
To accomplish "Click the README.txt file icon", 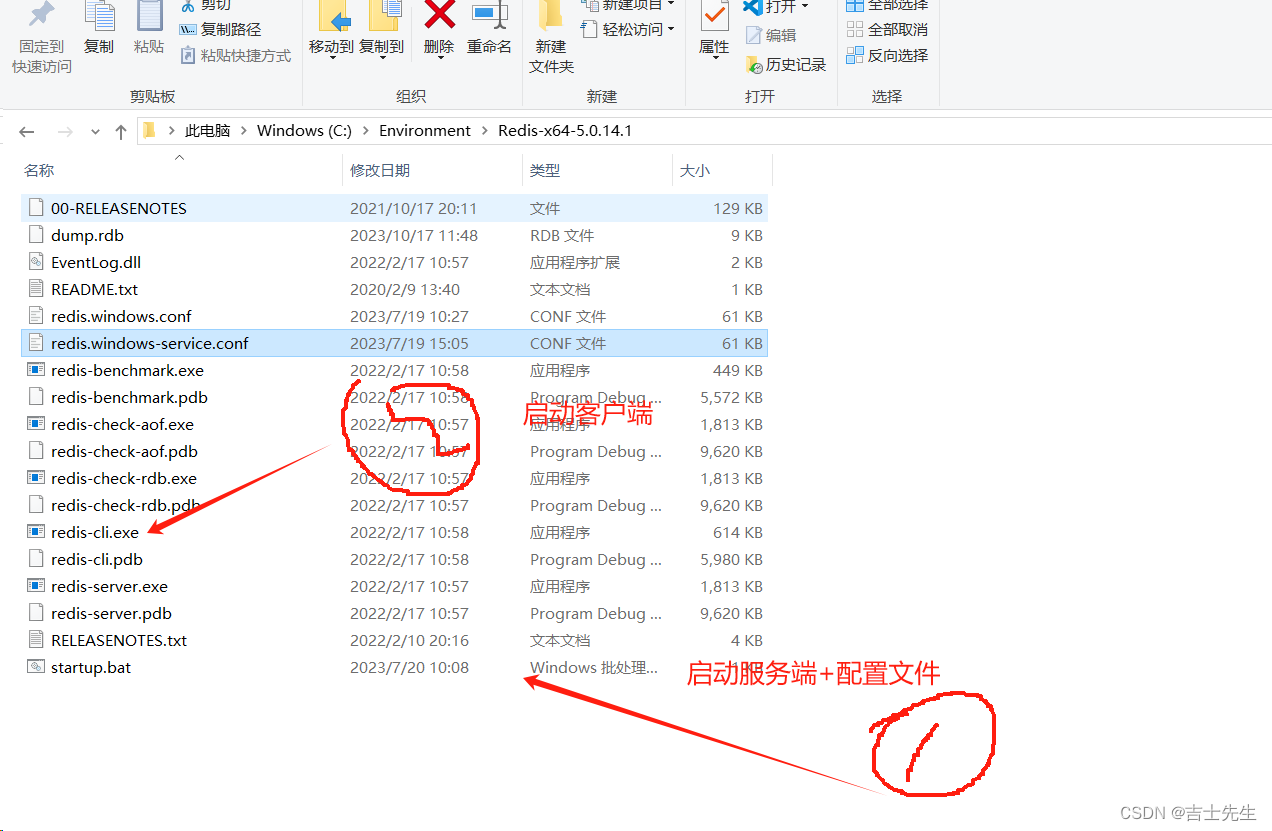I will [x=36, y=290].
